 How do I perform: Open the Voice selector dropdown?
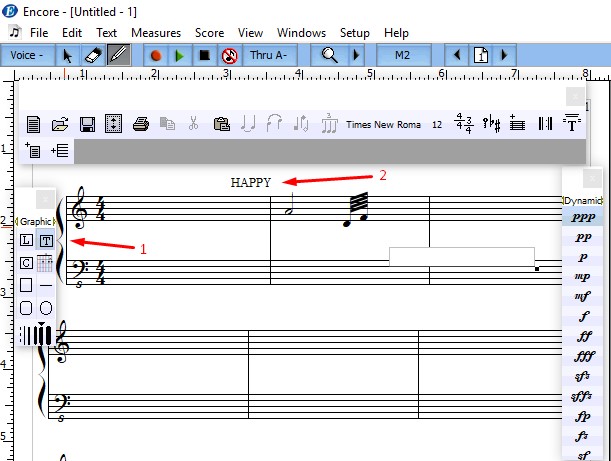coord(27,55)
